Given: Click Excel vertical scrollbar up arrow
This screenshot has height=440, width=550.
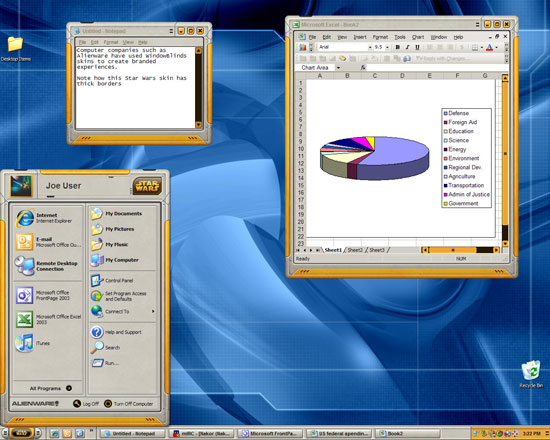Looking at the screenshot, I should [x=505, y=78].
